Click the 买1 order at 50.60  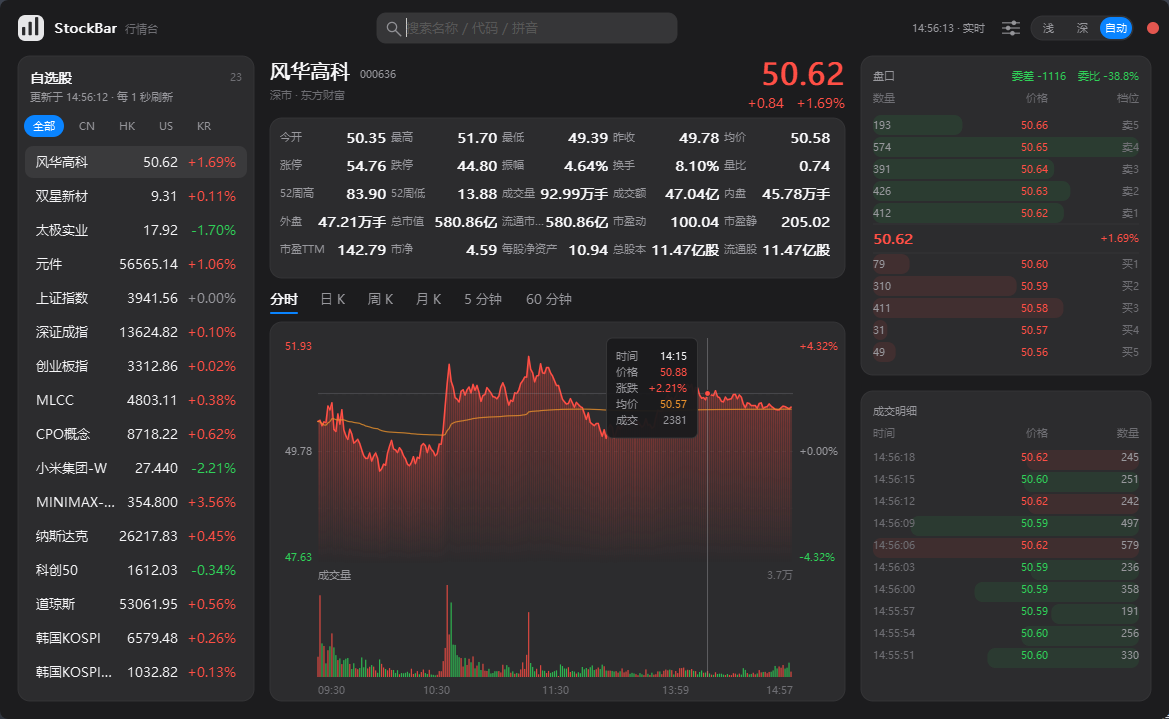[1006, 264]
